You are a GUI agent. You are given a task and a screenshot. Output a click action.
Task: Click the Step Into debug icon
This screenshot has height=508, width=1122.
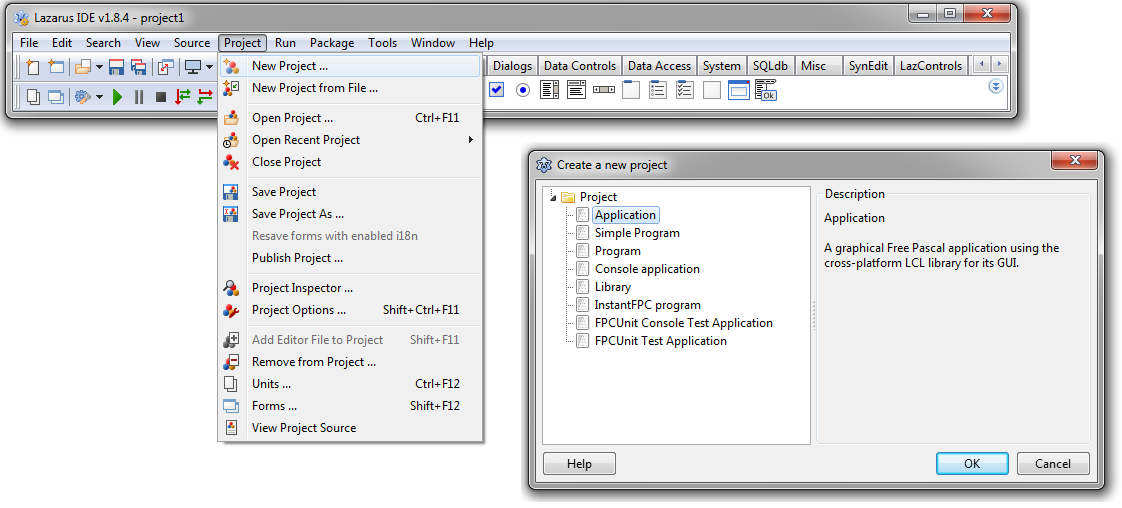pyautogui.click(x=182, y=96)
